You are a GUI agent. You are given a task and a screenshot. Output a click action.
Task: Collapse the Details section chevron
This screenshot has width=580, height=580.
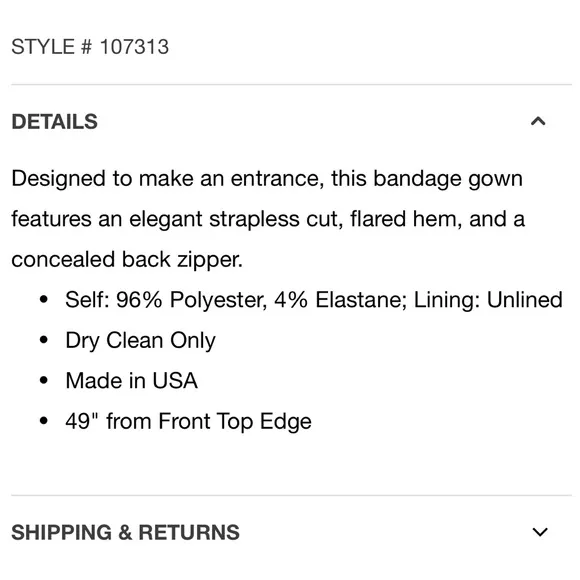click(x=538, y=121)
